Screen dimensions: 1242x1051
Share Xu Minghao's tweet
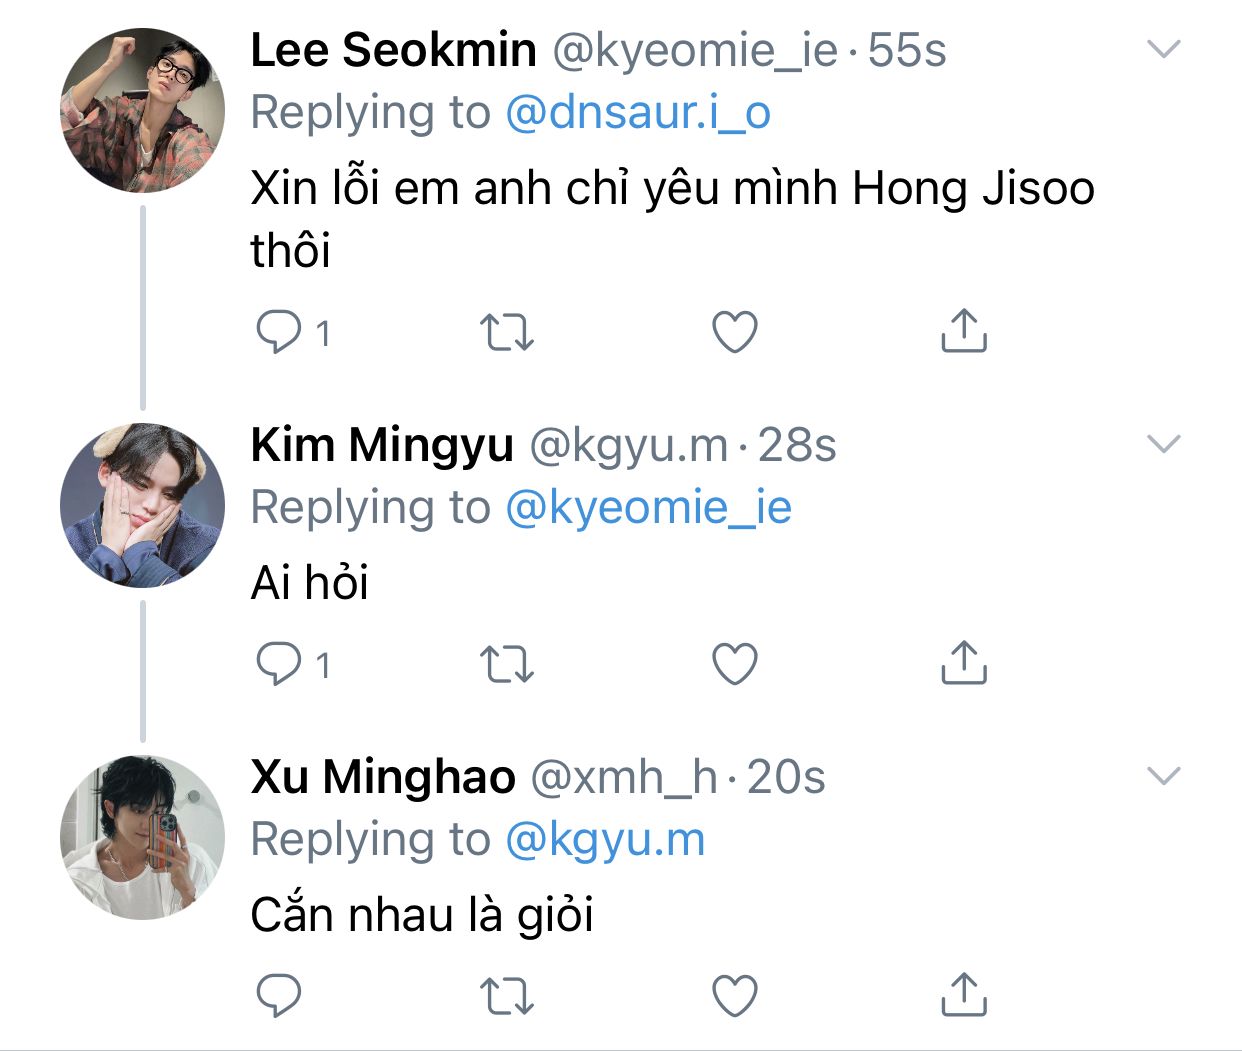coord(963,996)
